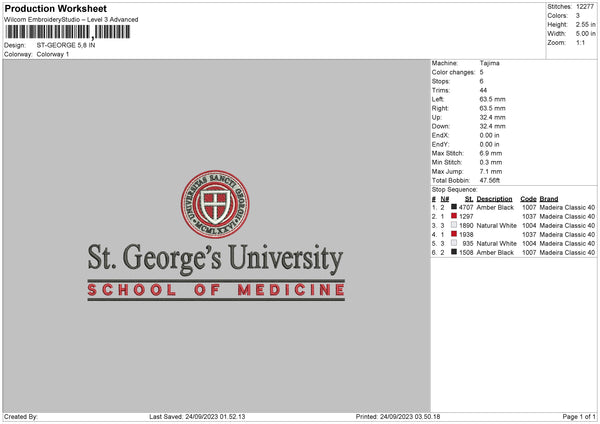The height and width of the screenshot is (424, 600).
Task: Click the 'Last Saved: 24/09/2023 01.52.13' footer
Action: point(197,417)
